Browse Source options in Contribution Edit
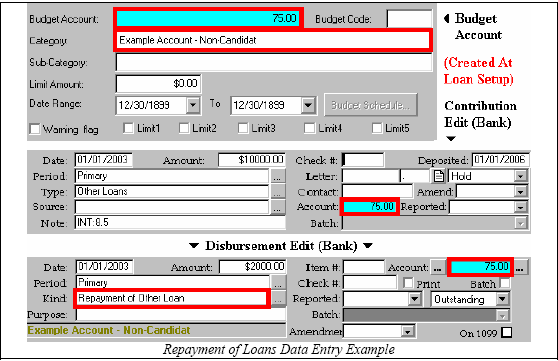 (x=278, y=207)
